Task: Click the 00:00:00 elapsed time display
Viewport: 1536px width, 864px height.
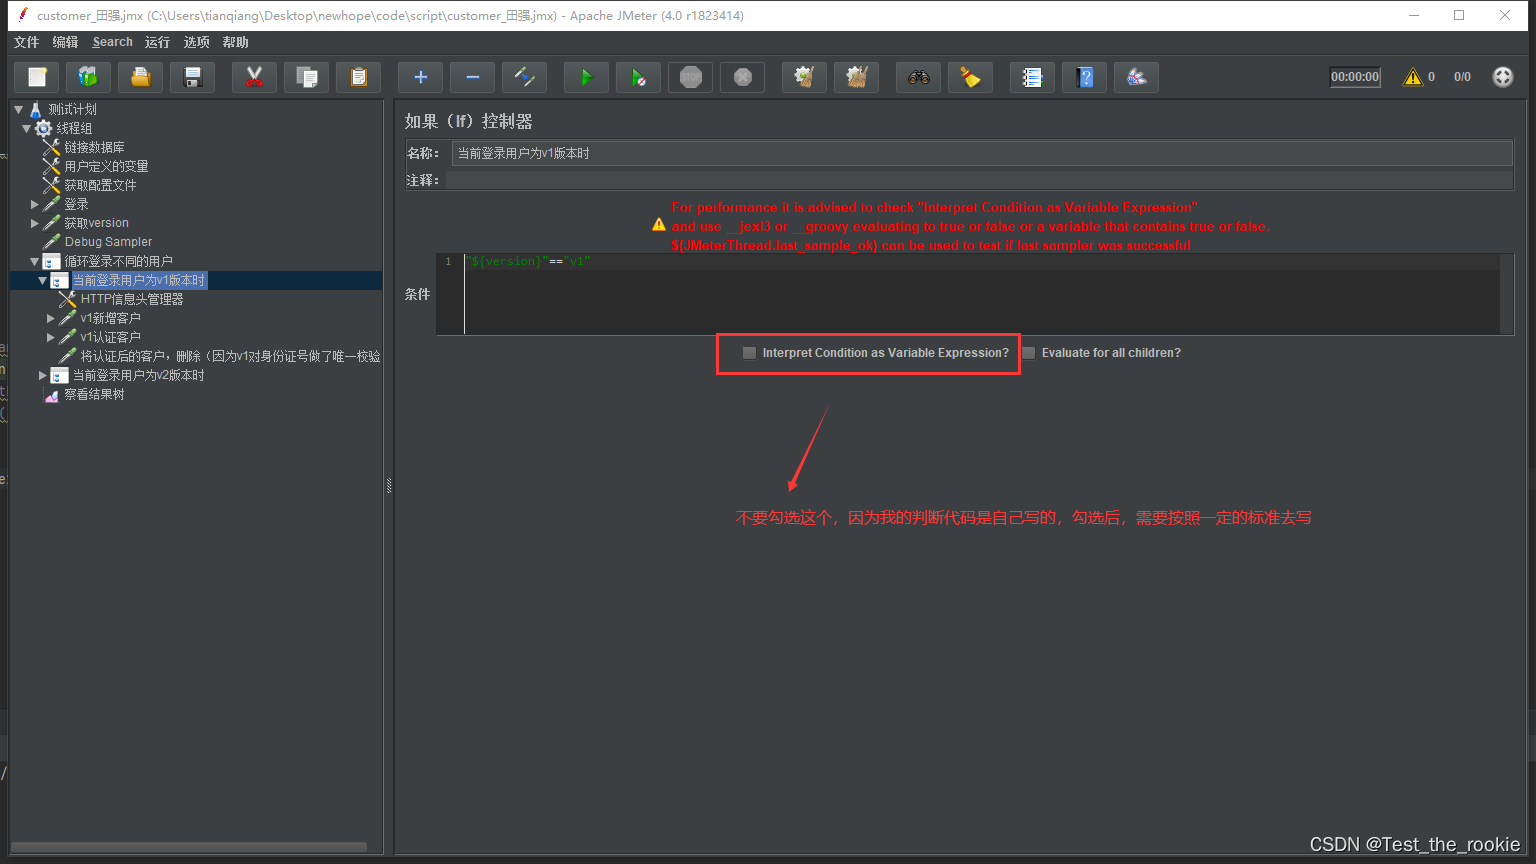Action: 1355,77
